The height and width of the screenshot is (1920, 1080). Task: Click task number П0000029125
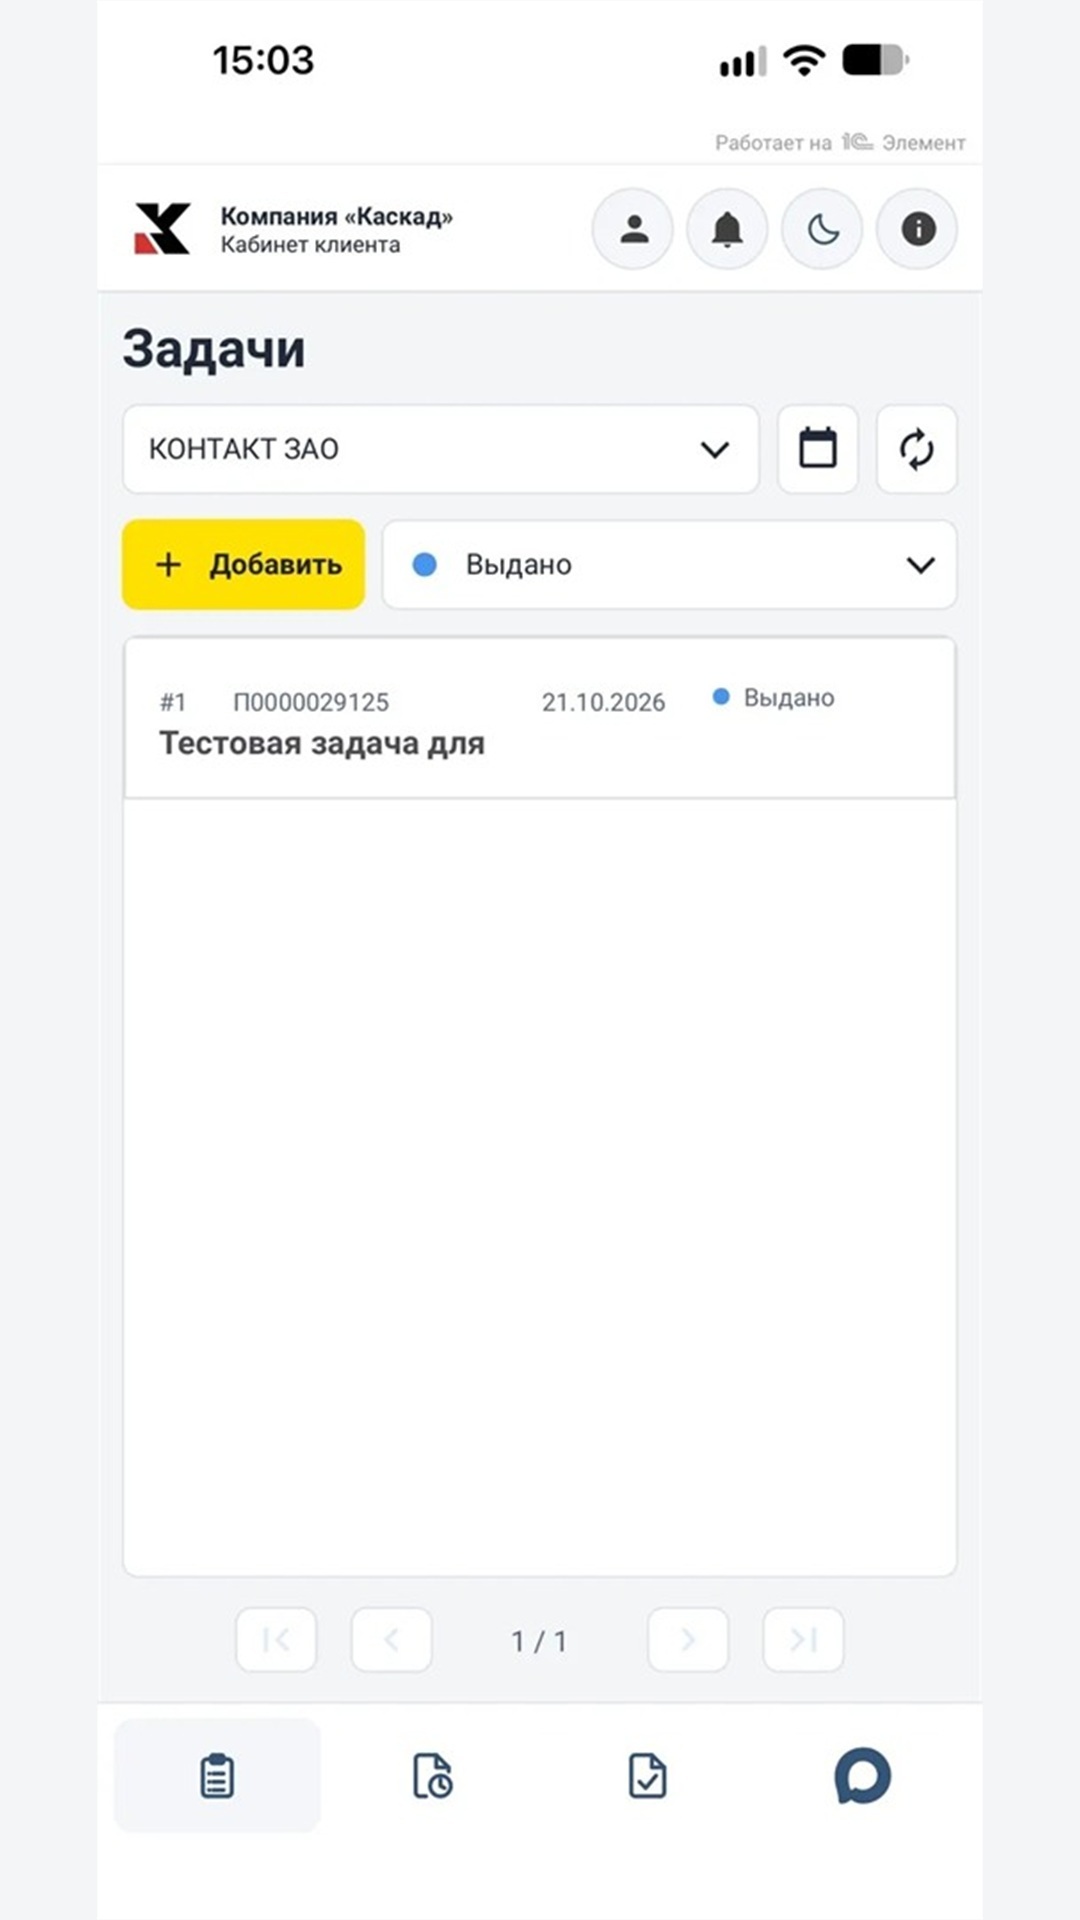311,702
